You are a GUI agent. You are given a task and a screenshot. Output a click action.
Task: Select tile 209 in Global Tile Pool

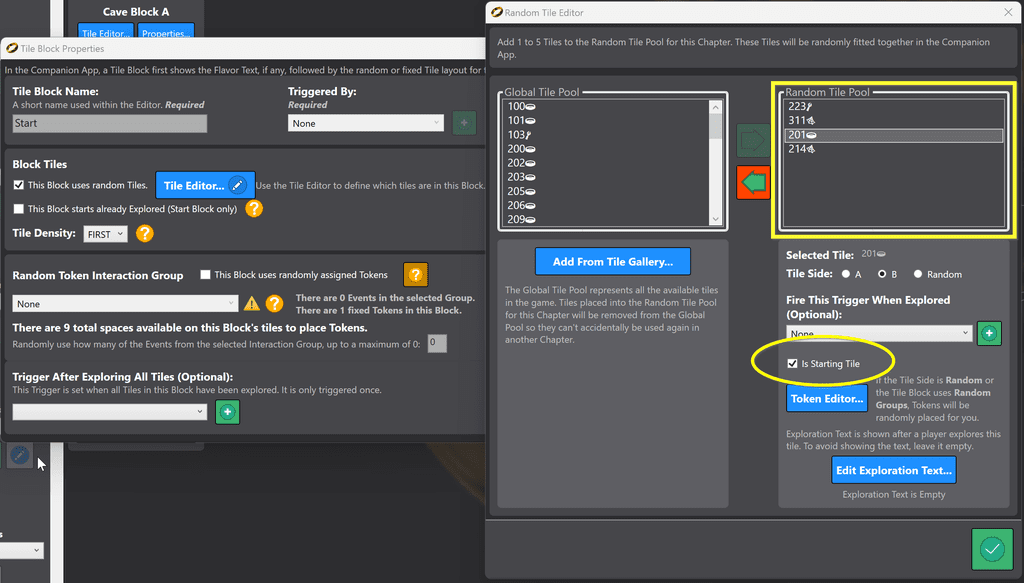pos(606,219)
